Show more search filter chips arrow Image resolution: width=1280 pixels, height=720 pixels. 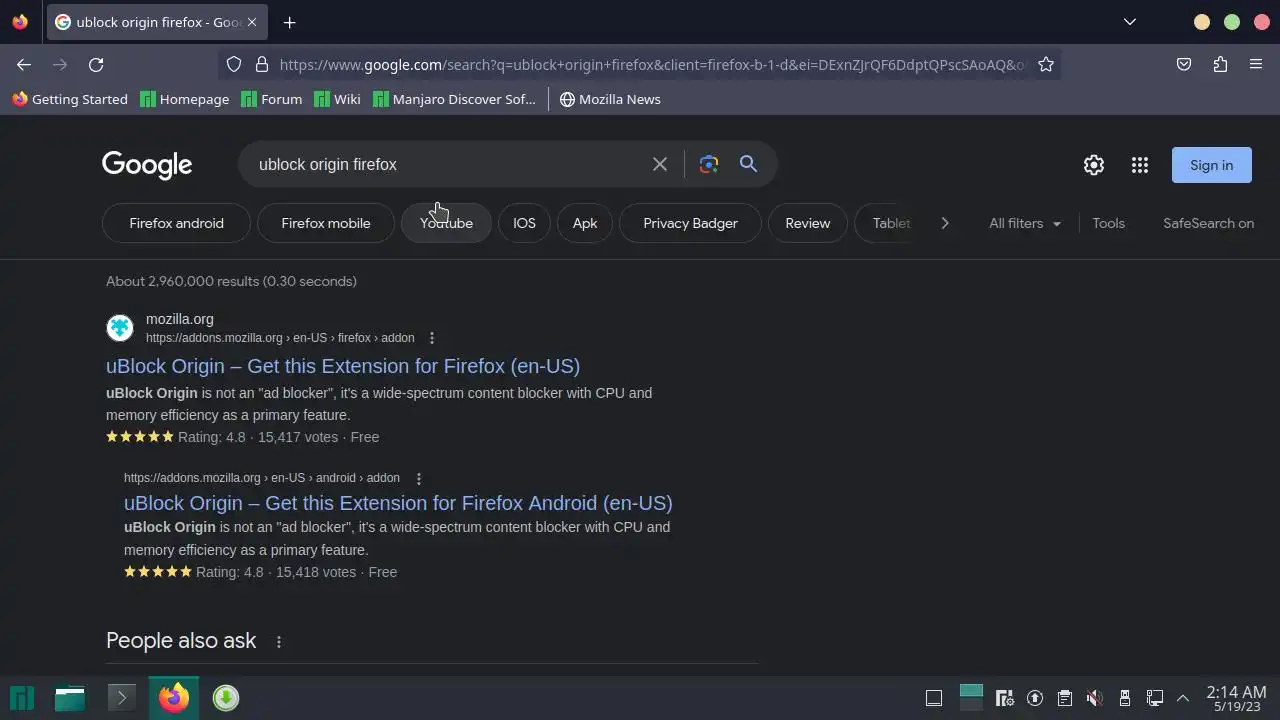point(944,223)
